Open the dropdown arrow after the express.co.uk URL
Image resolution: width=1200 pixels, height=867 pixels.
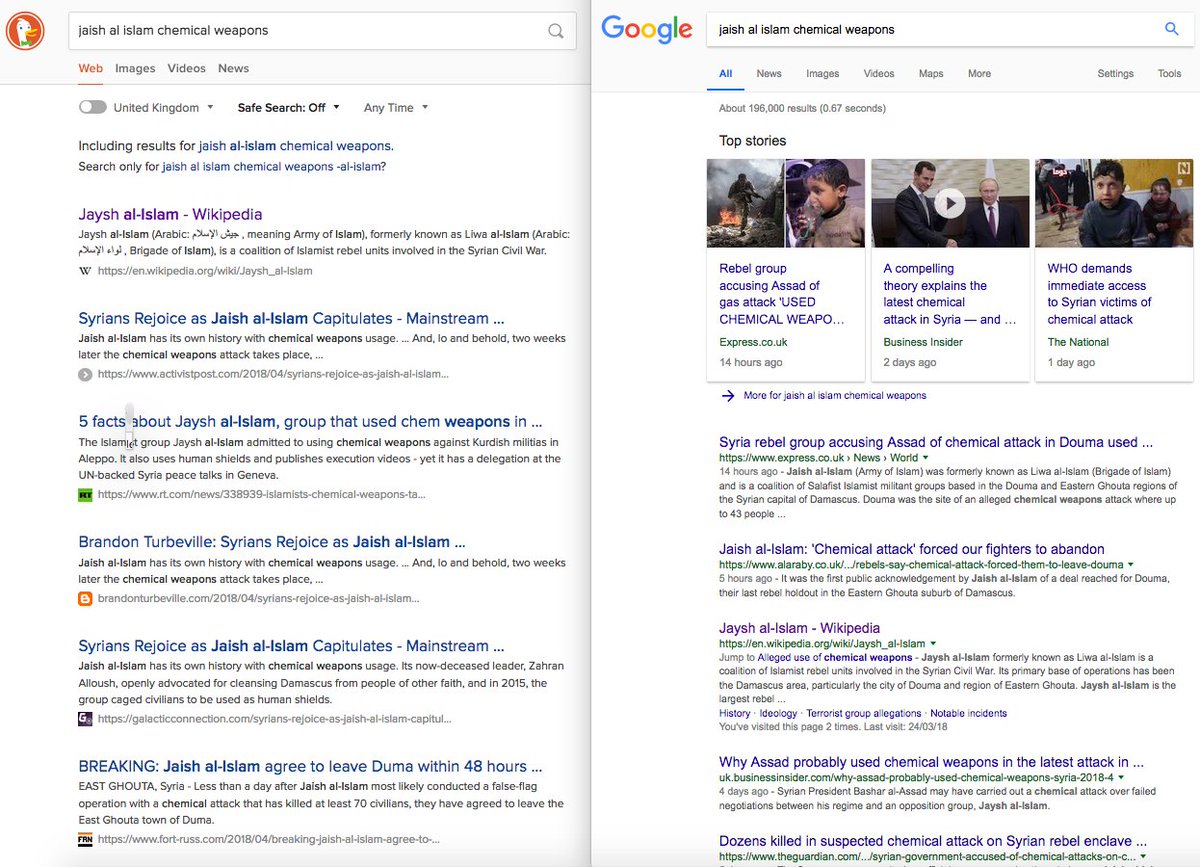tap(925, 458)
